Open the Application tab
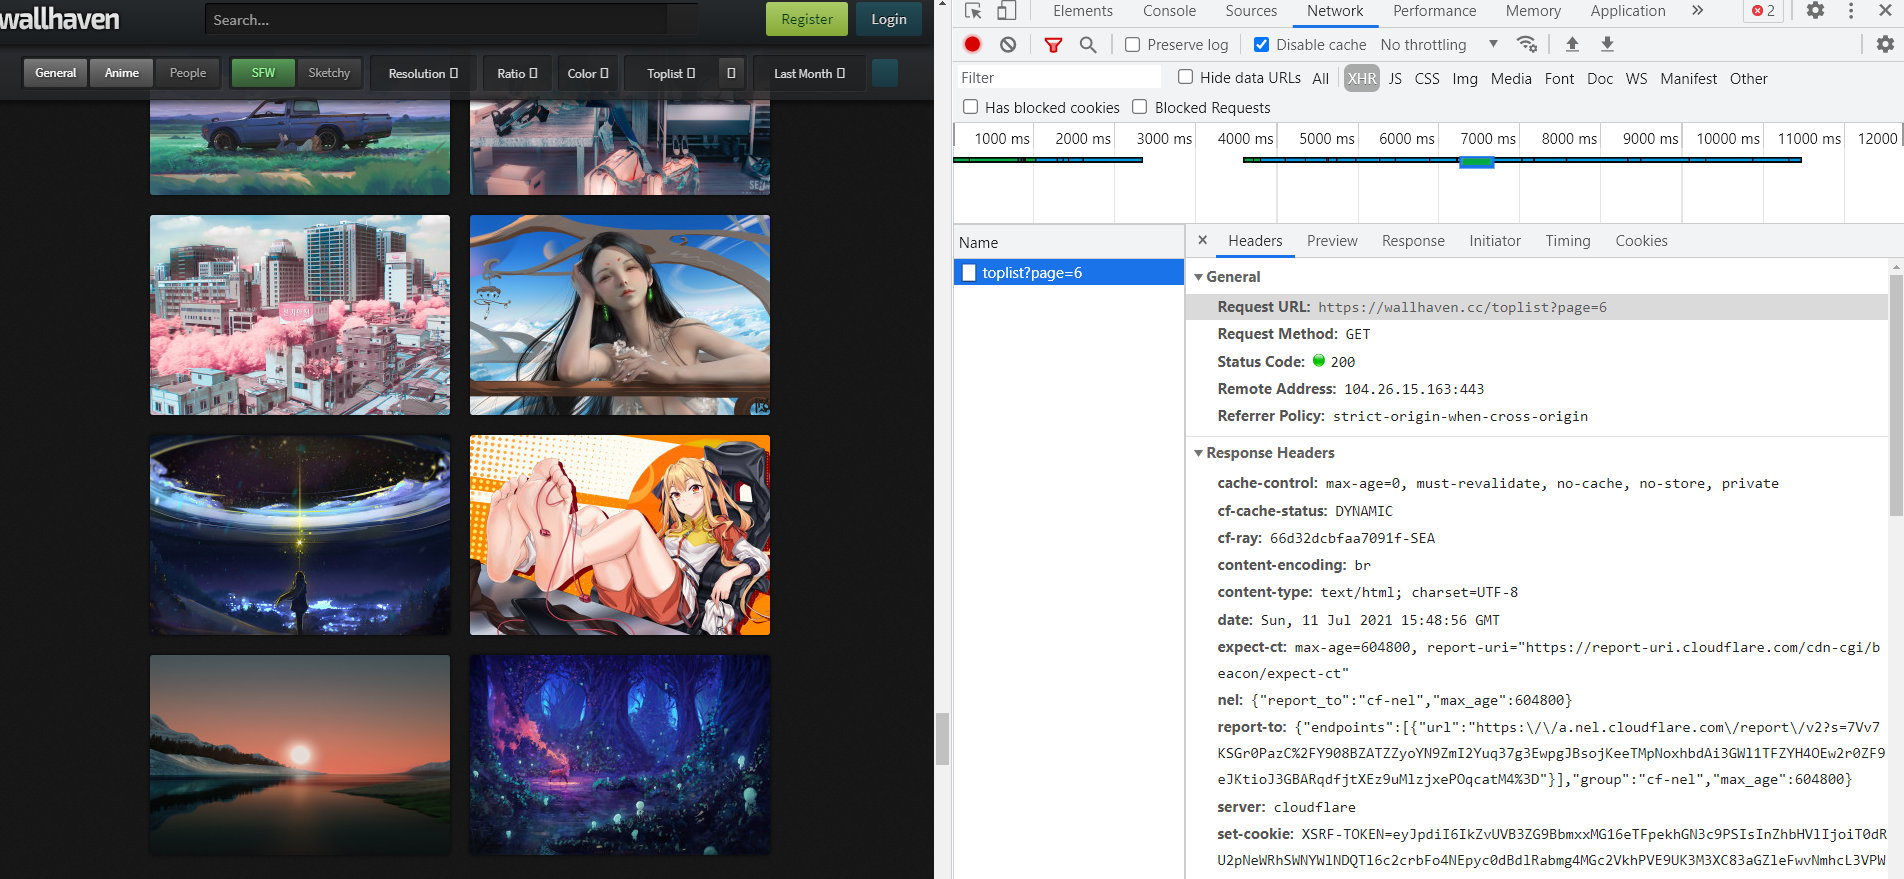Screen dimensions: 1904x879 (x=1628, y=11)
